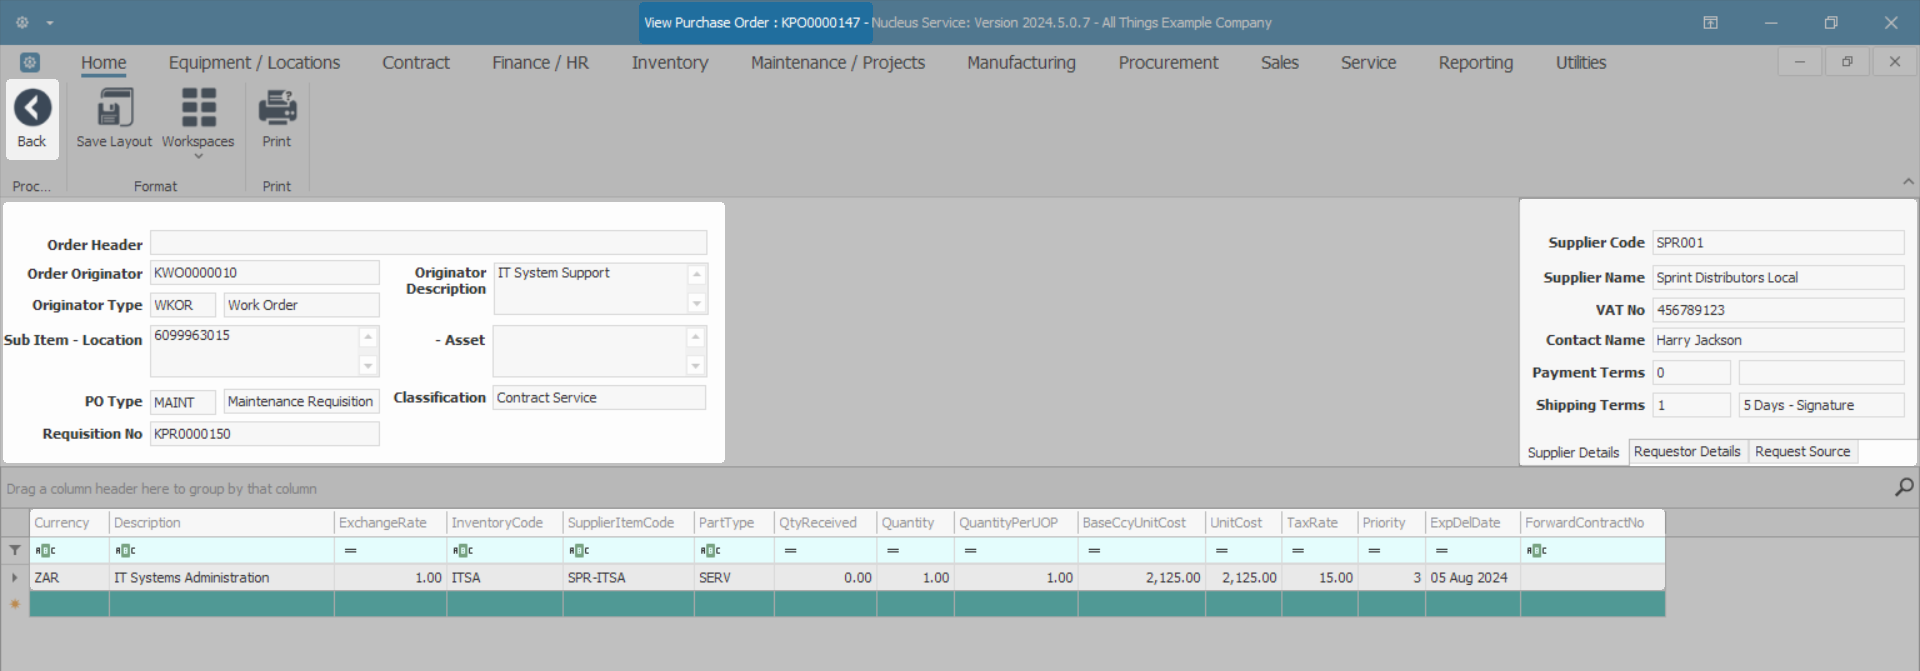Open the BaseCcyUnitCost equals filter operator
Screen dimensions: 1920x671
[x=1094, y=550]
